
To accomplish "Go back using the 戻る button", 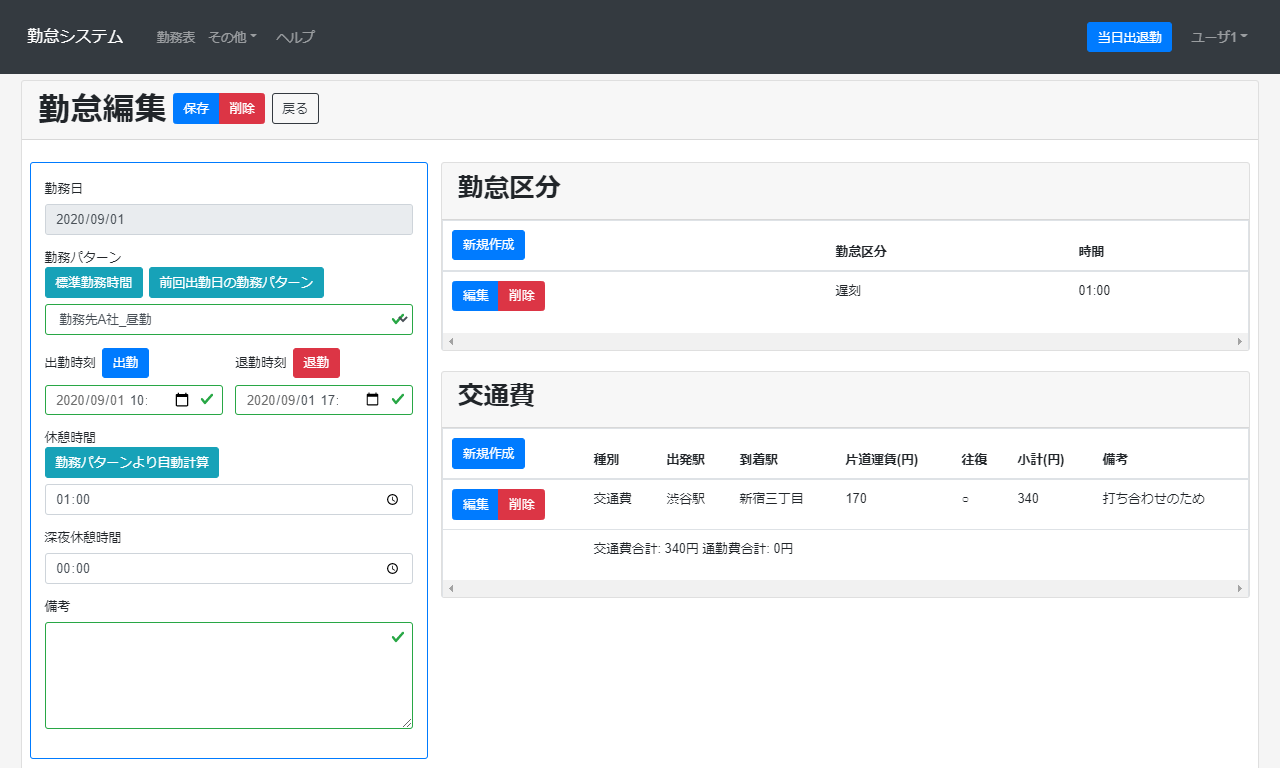I will pyautogui.click(x=294, y=108).
